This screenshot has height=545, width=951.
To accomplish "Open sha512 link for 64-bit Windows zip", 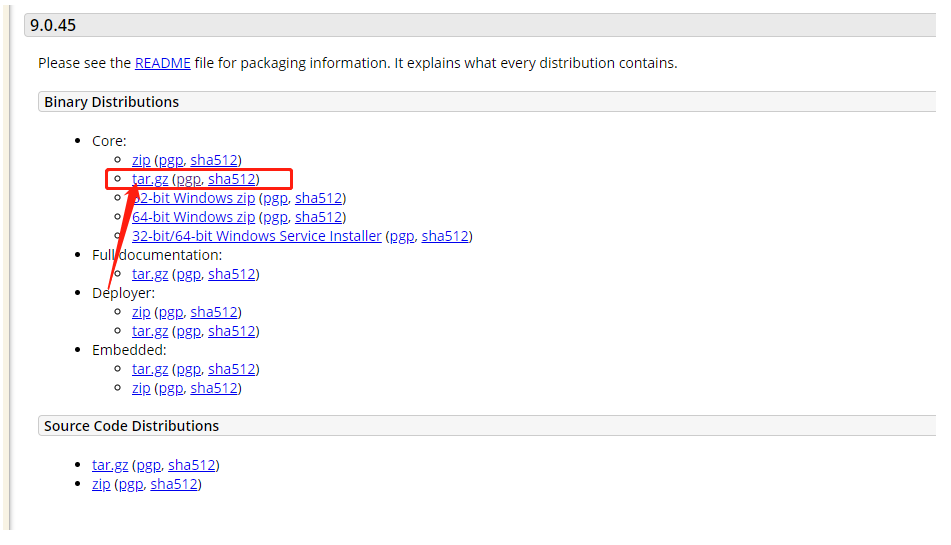I will 319,217.
